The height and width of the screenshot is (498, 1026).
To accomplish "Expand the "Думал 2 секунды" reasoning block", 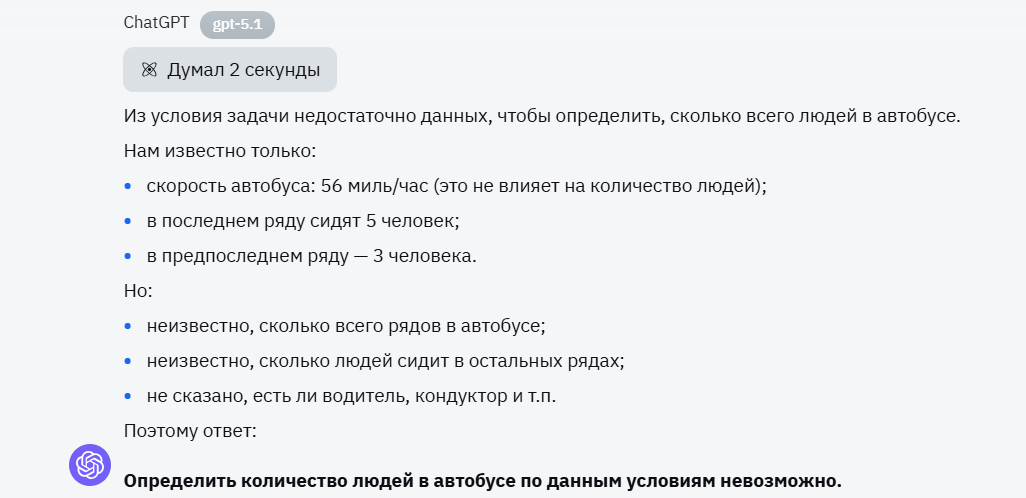I will point(230,70).
